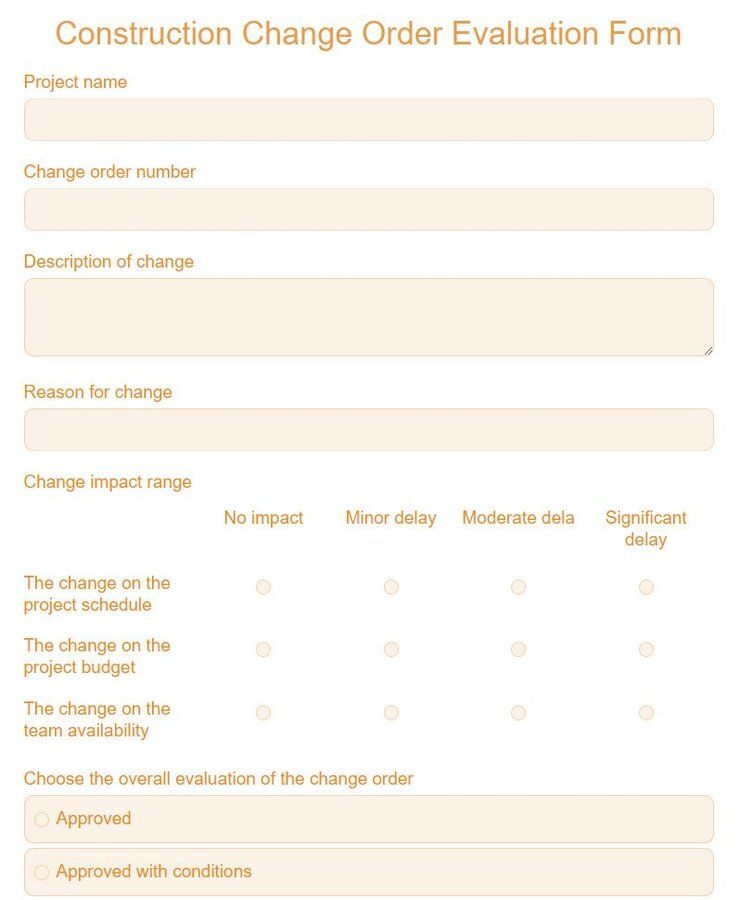Select No impact for team availability change
The image size is (740, 900).
(x=263, y=713)
